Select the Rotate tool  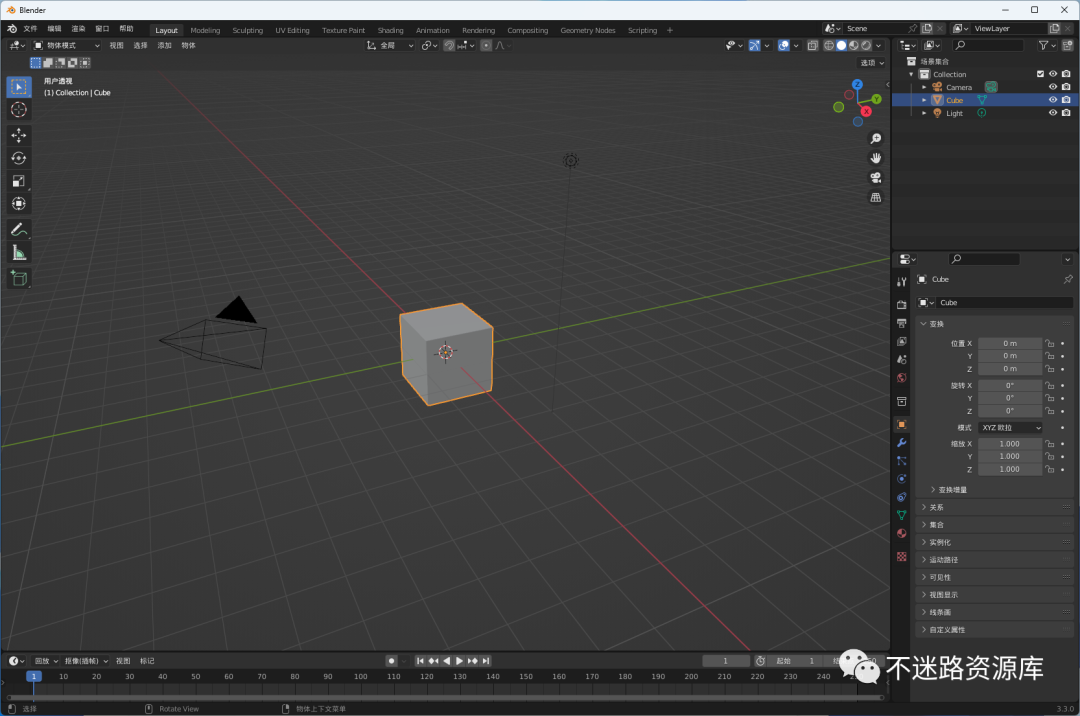pyautogui.click(x=19, y=158)
